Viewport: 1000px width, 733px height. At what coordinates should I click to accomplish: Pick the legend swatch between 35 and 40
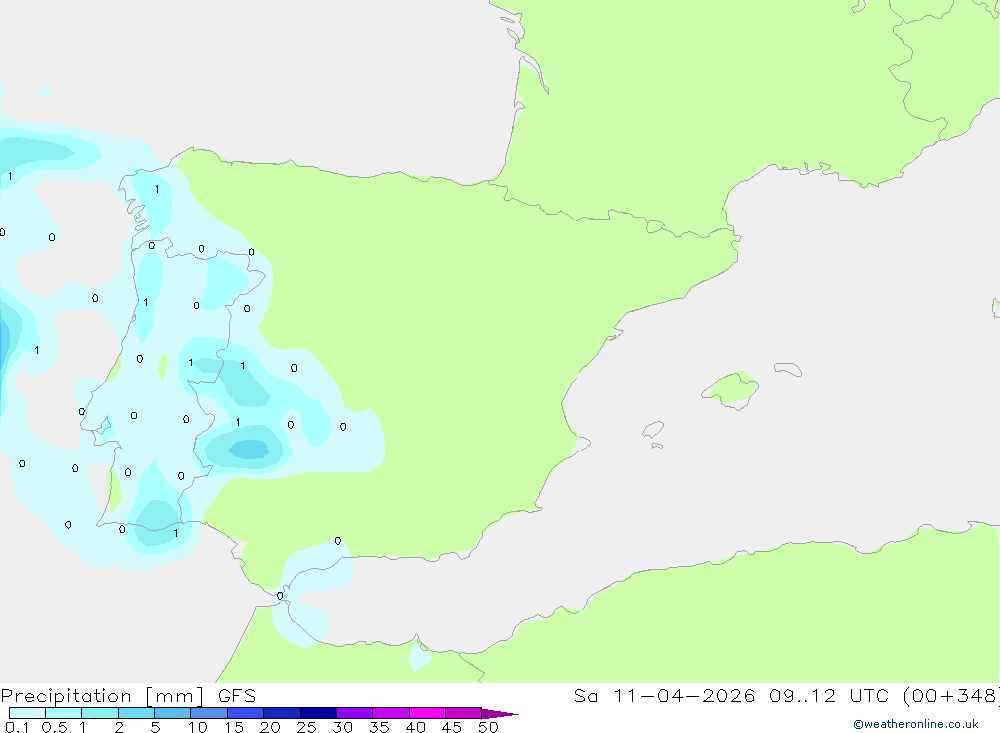391,713
